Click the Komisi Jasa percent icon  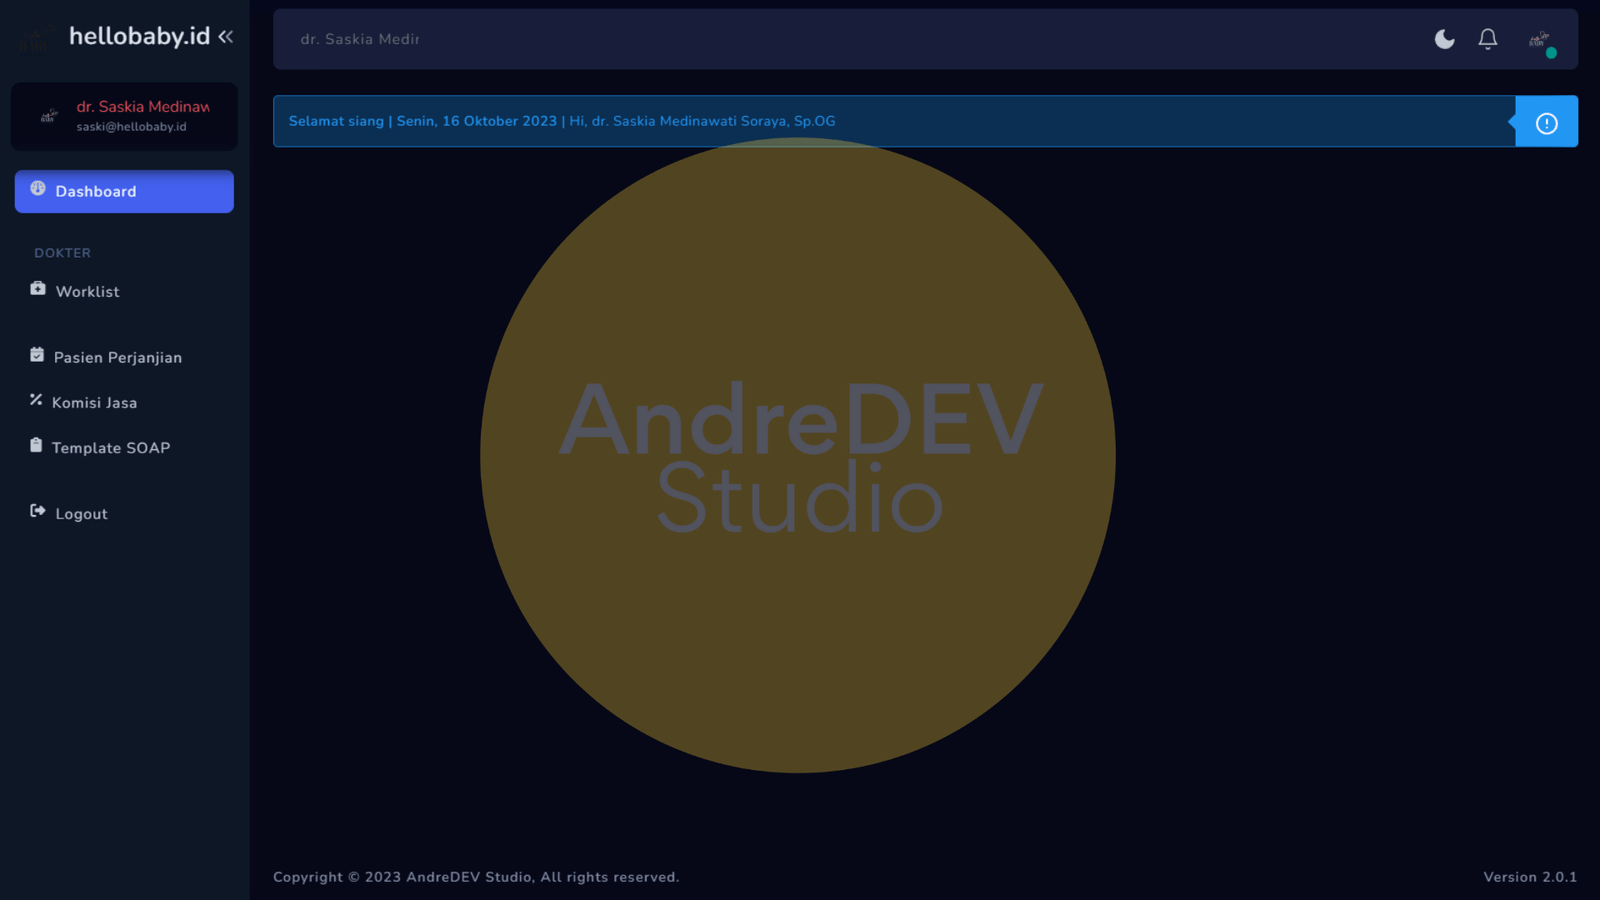point(36,400)
